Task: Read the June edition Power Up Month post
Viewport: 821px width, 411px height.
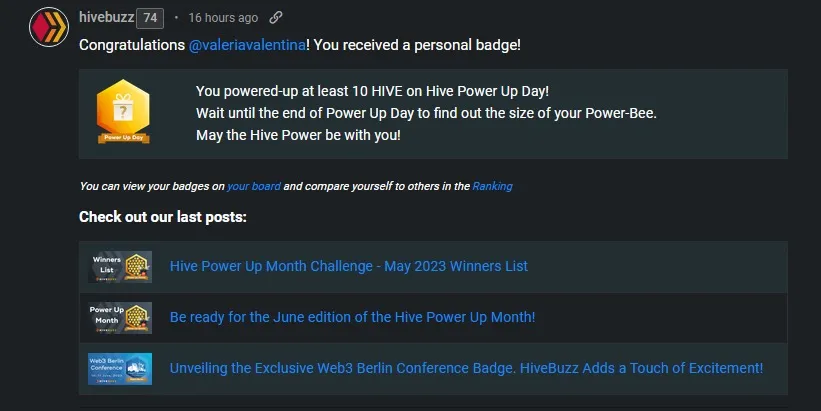Action: (353, 317)
